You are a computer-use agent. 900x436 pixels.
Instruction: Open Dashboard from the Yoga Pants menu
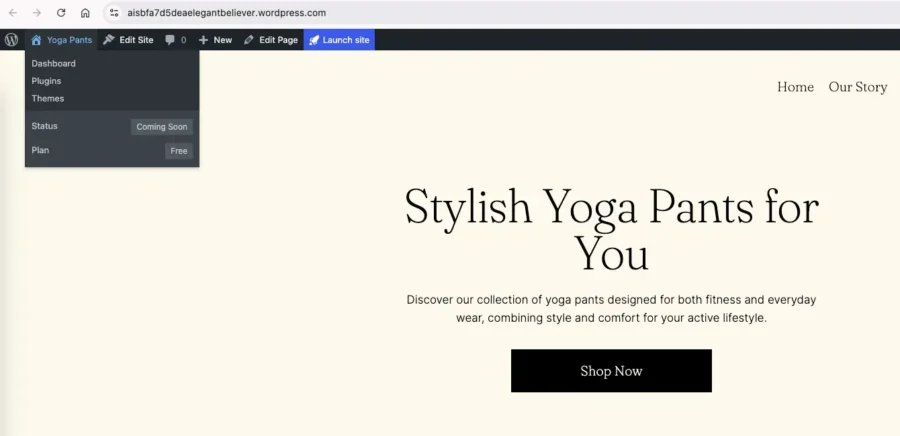click(53, 64)
